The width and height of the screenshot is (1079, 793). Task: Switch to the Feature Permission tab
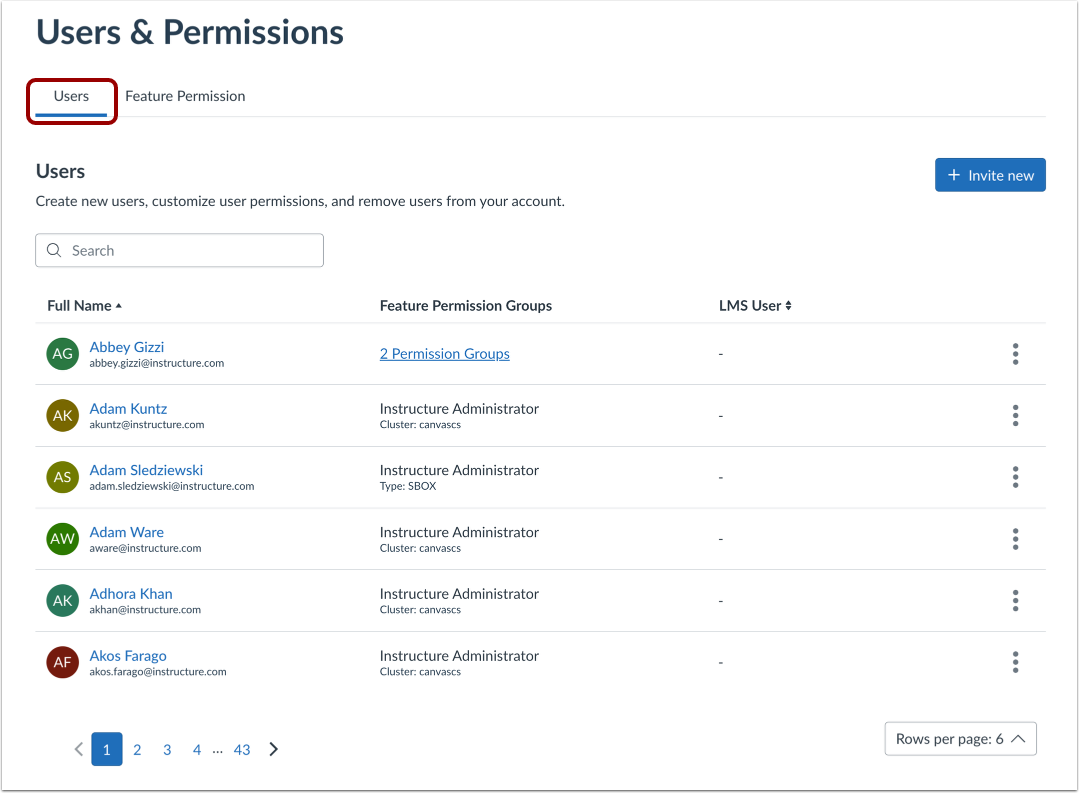coord(185,96)
